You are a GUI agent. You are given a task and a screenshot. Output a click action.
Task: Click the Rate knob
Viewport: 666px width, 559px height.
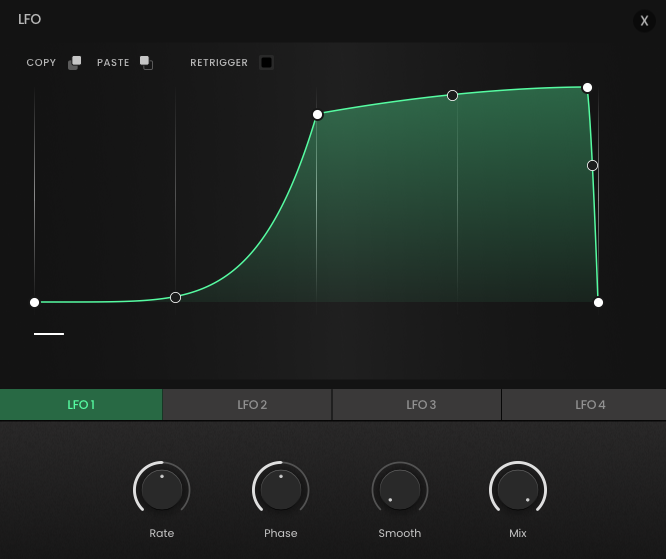coord(162,489)
